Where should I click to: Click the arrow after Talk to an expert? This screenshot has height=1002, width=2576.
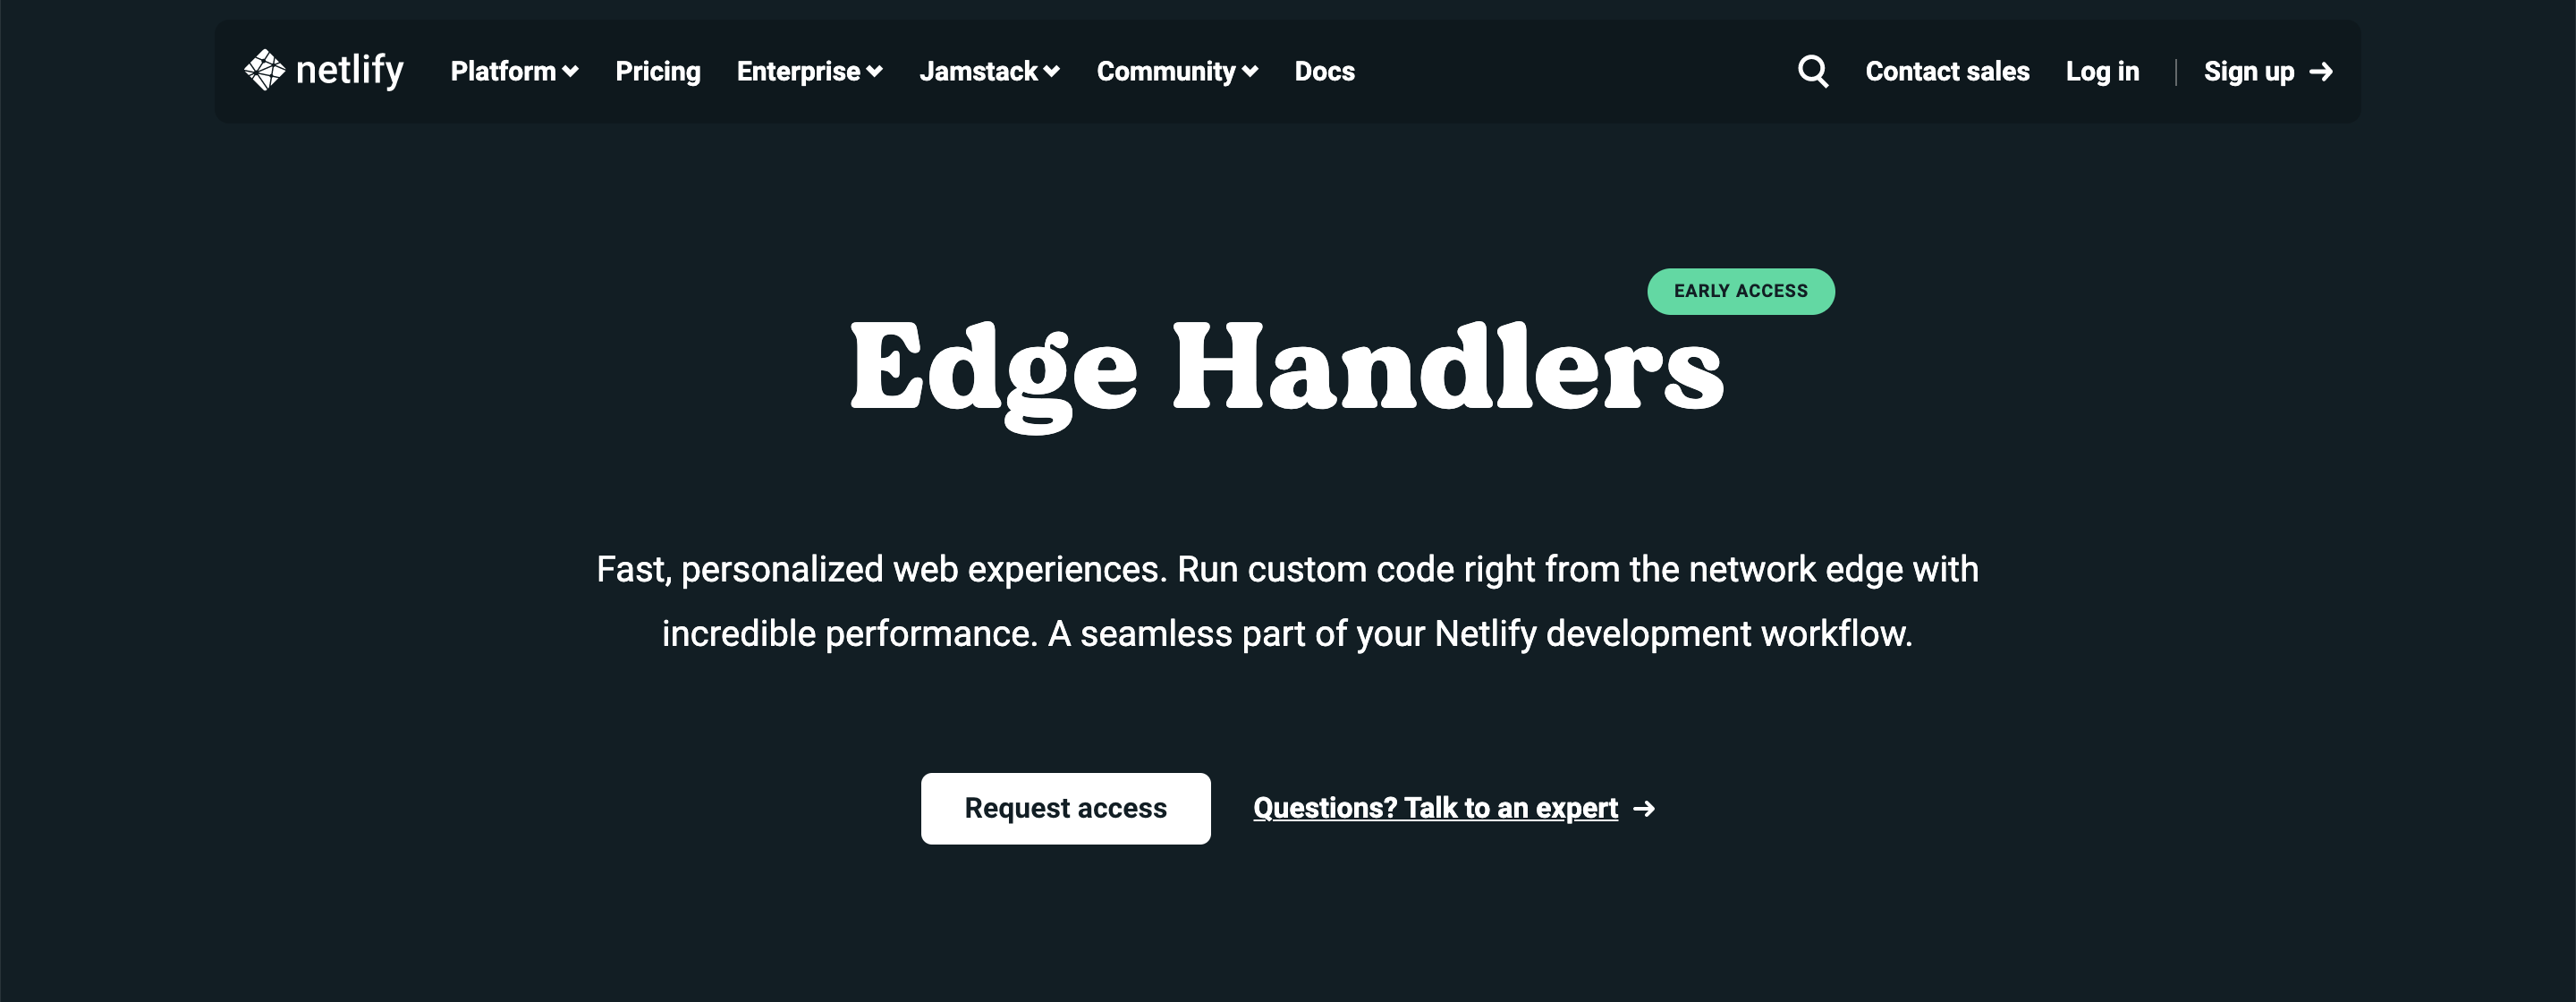(1644, 808)
